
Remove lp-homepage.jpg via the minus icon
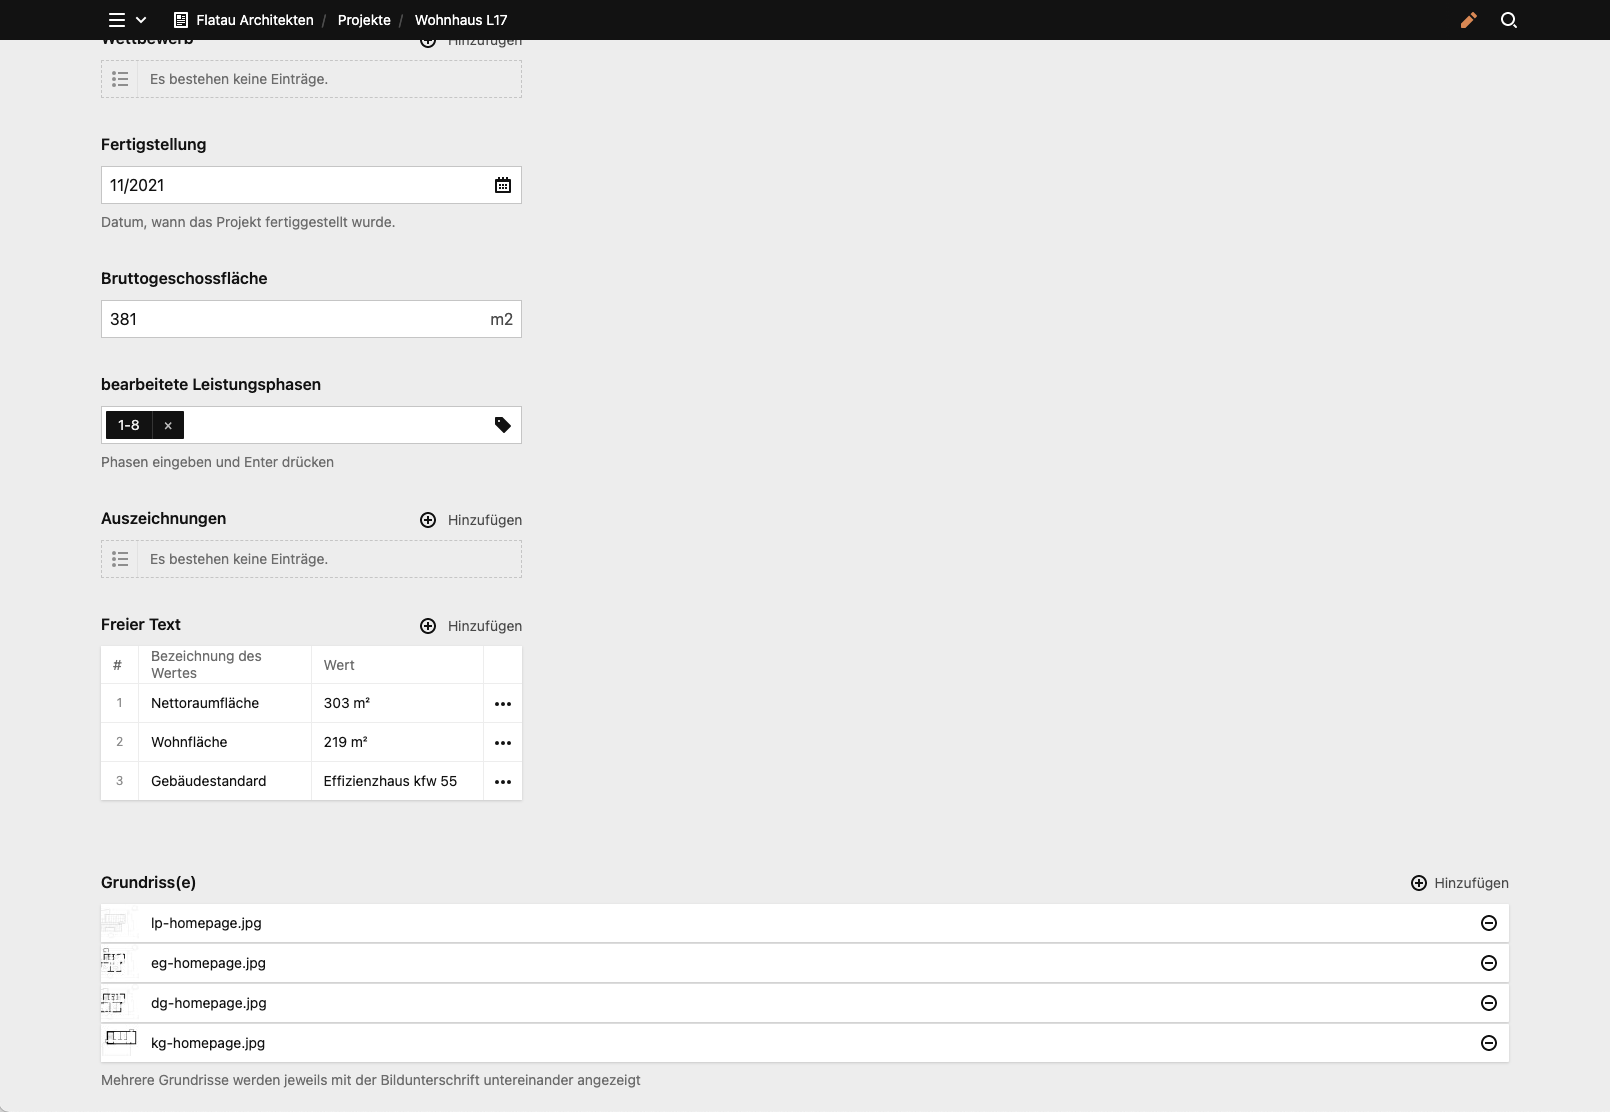pyautogui.click(x=1489, y=923)
